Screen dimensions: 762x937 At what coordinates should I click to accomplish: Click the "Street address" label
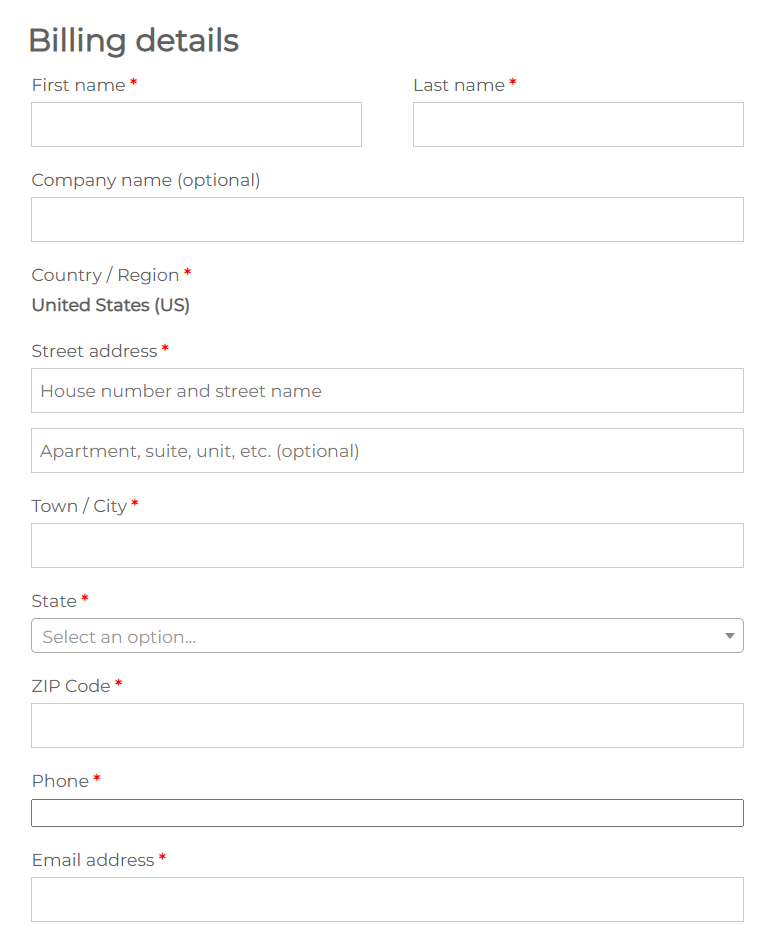pyautogui.click(x=94, y=351)
